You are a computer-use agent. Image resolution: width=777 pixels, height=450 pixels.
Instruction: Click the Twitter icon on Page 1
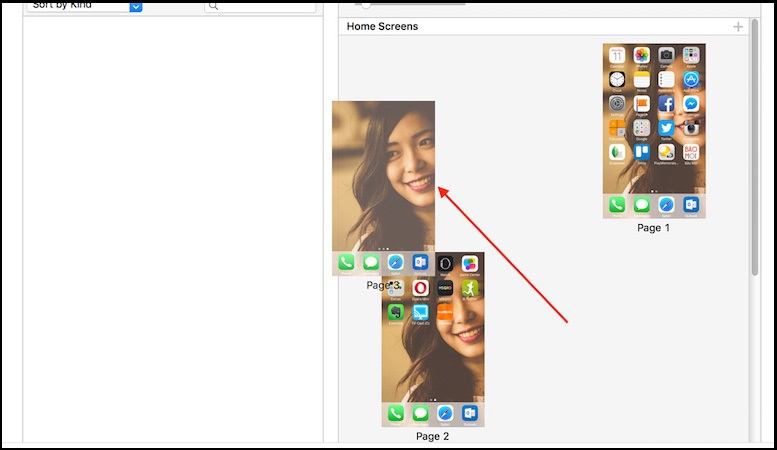pyautogui.click(x=666, y=128)
